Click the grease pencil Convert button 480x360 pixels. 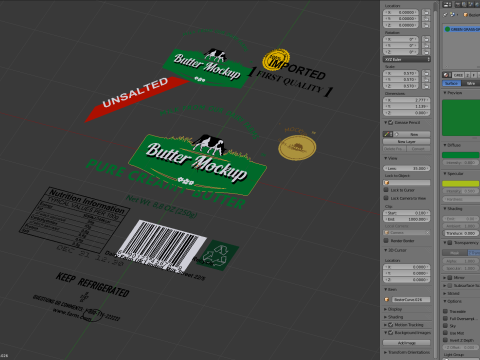(418, 149)
